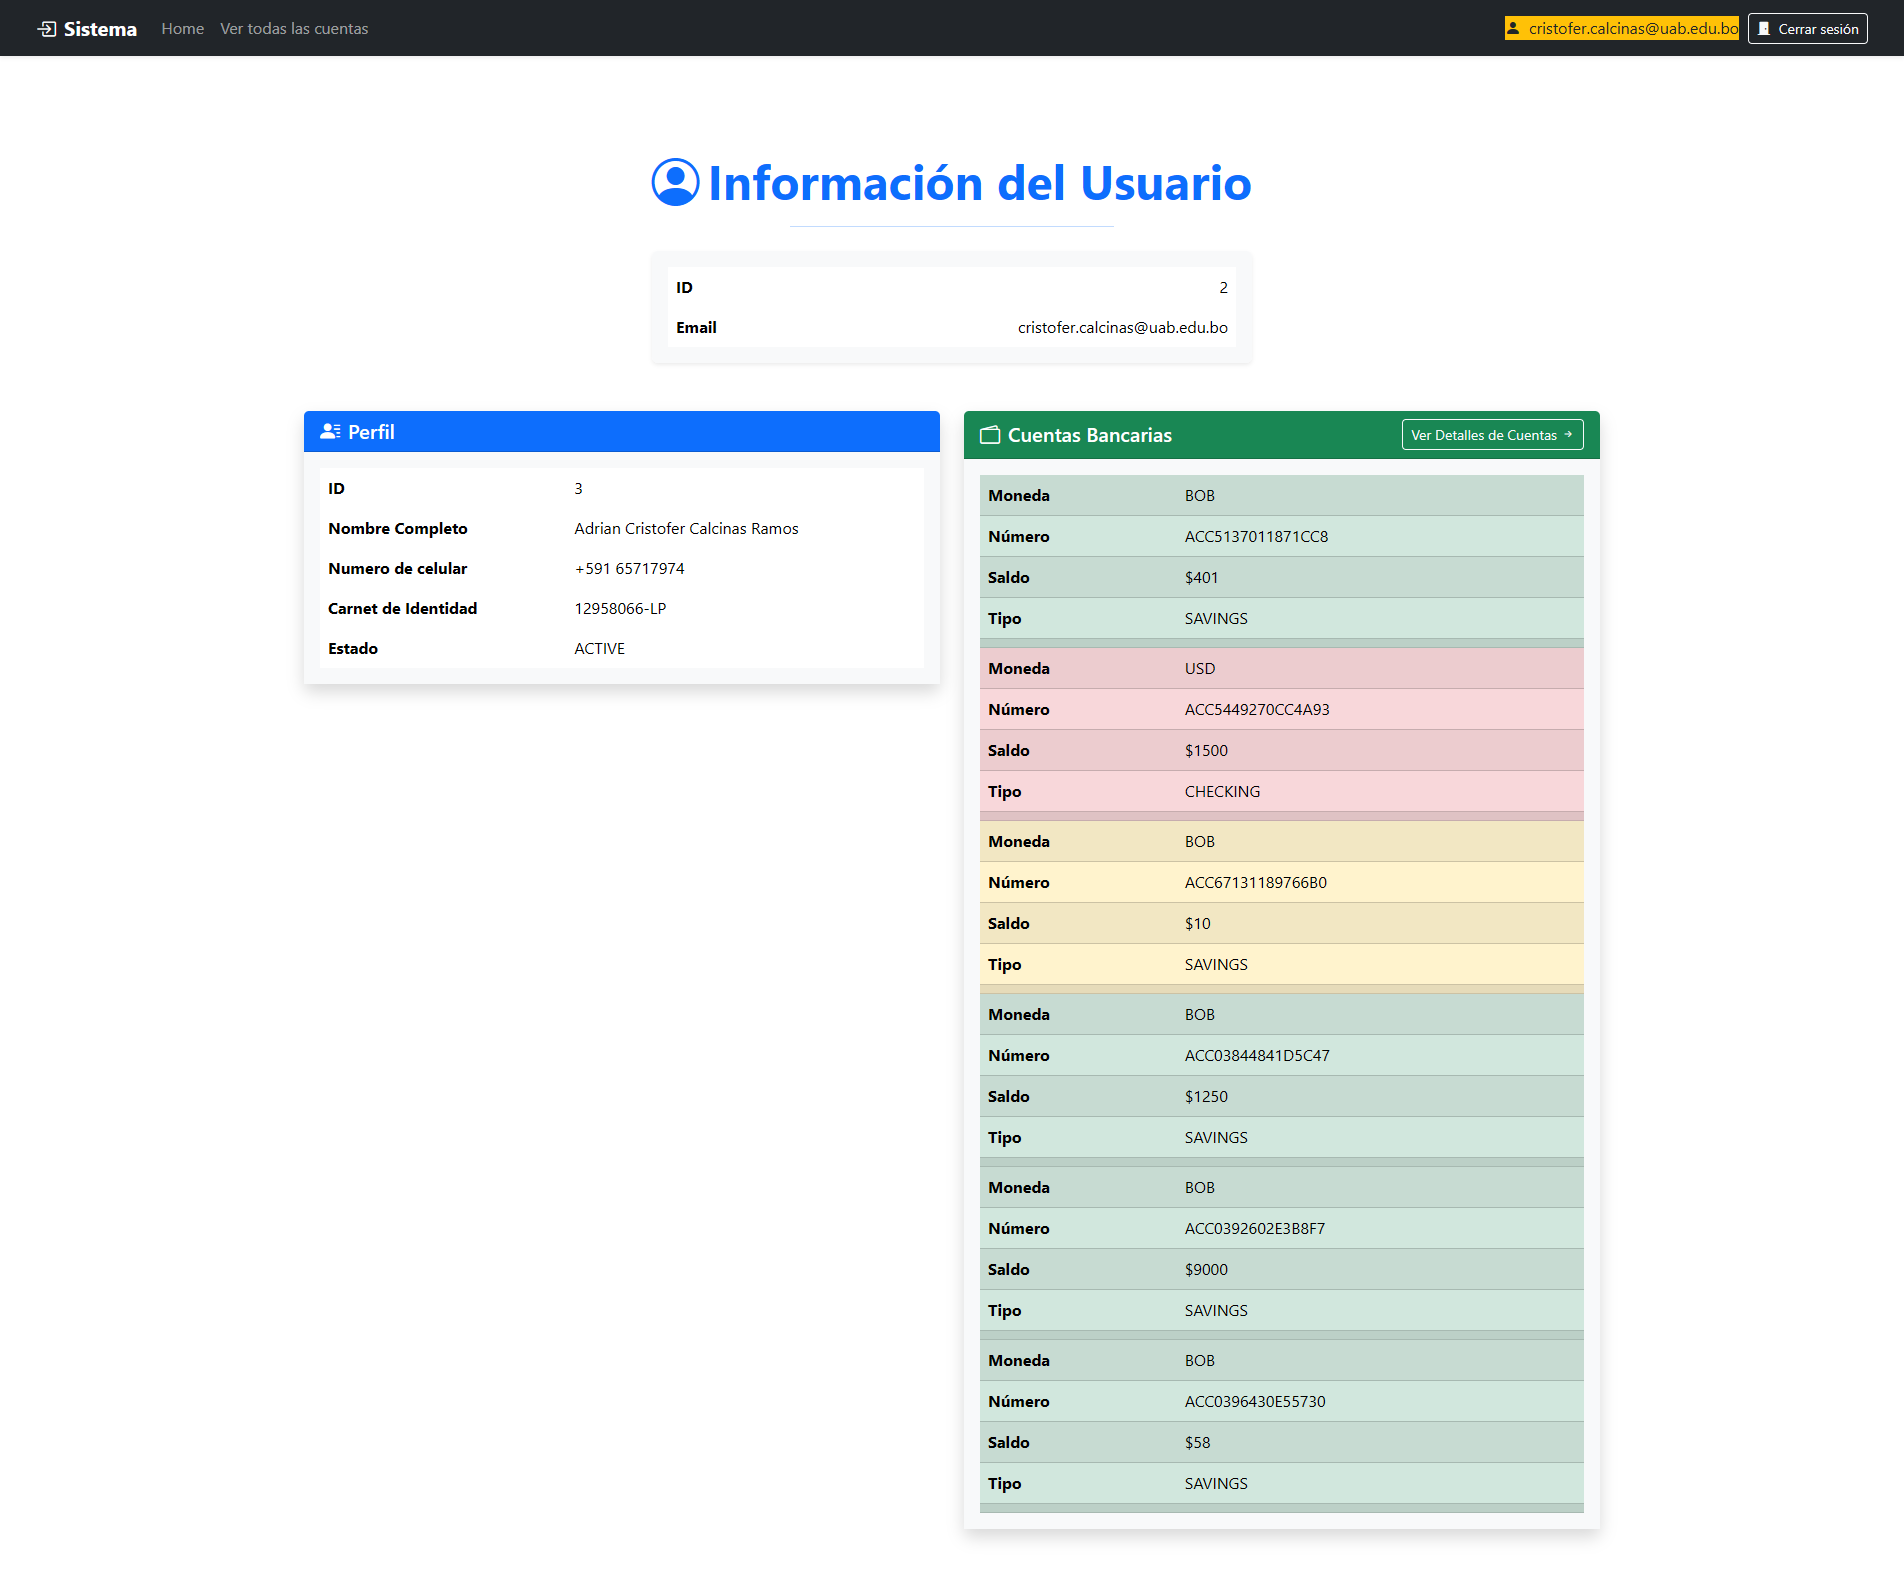Select profile name Adrian Cristofer Calcinas Ramos
This screenshot has height=1577, width=1904.
[x=687, y=528]
